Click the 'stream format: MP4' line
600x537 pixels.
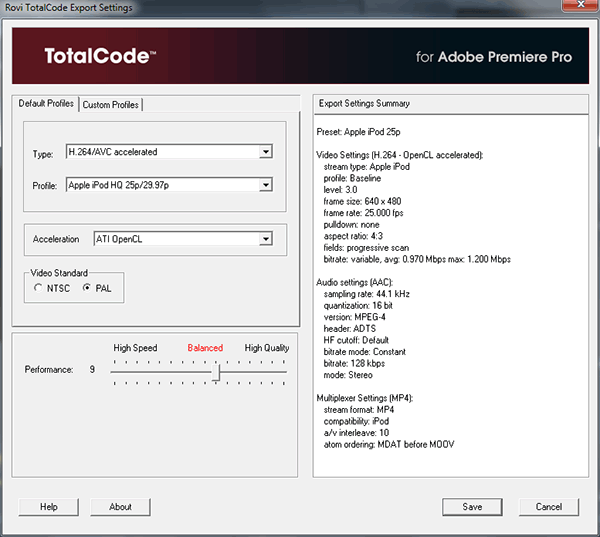tap(359, 410)
